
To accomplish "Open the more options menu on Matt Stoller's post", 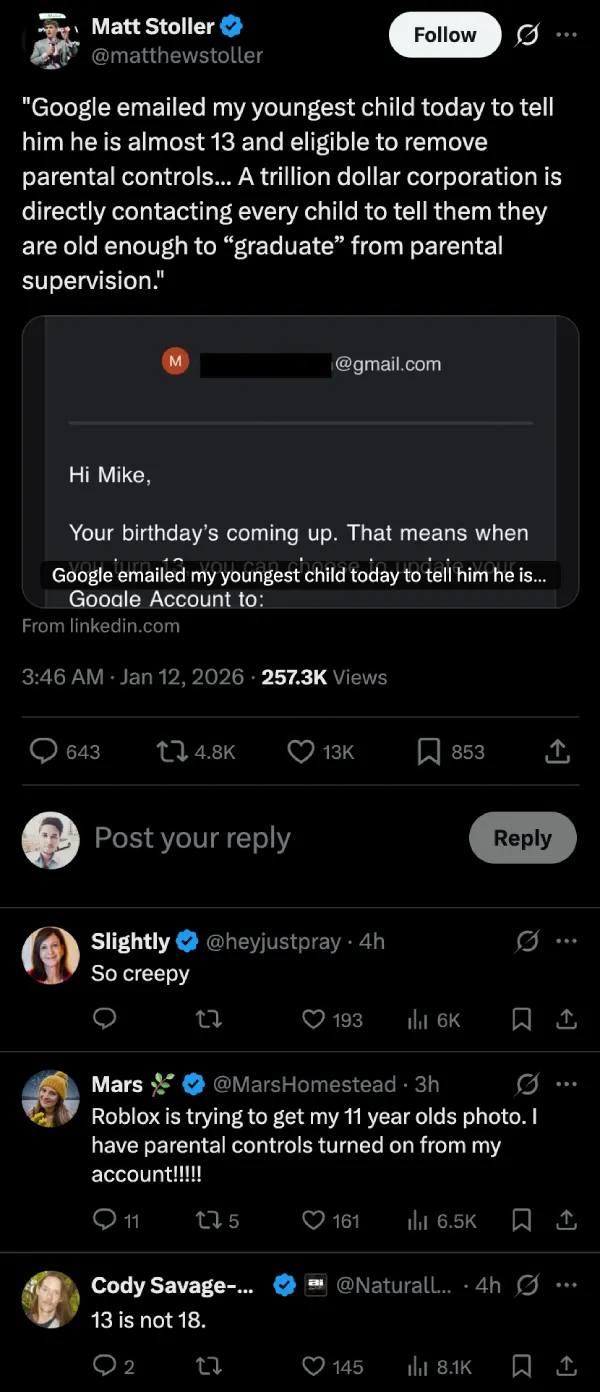I will pos(567,34).
